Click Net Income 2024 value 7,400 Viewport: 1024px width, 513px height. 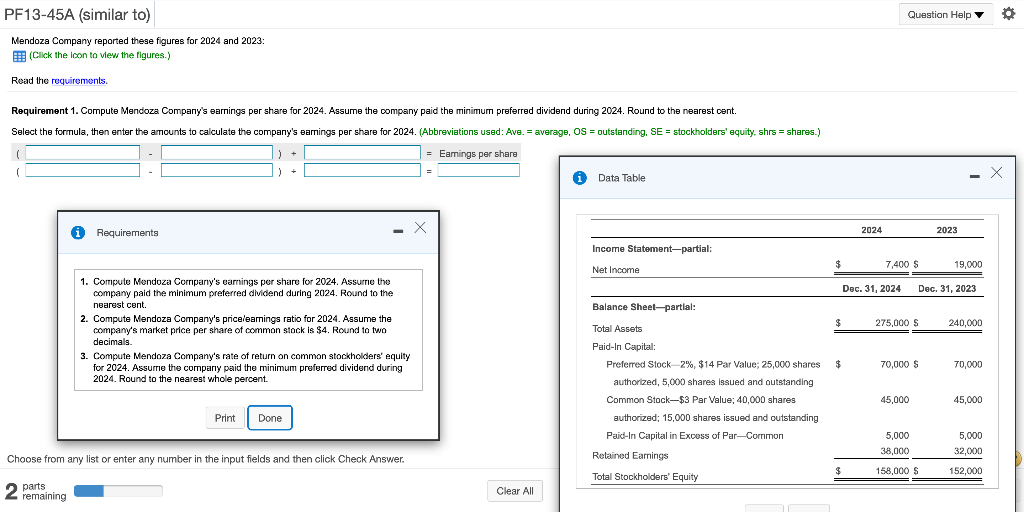(897, 264)
